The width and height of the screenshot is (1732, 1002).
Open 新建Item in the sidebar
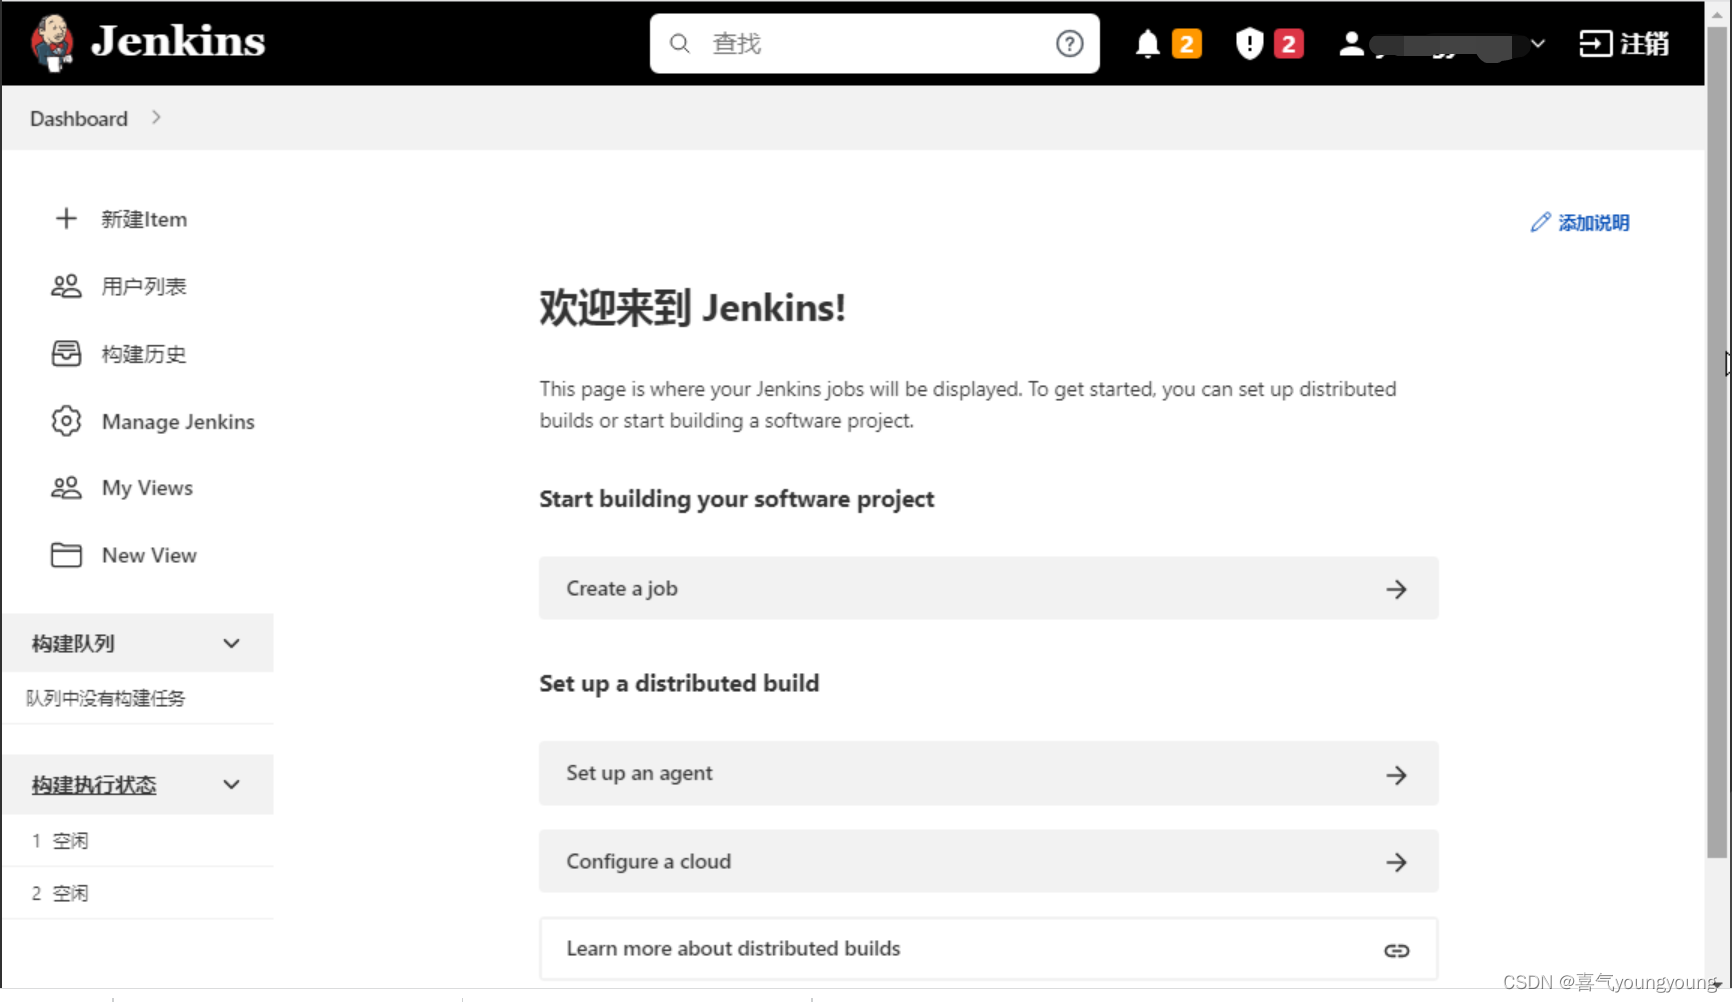[144, 219]
